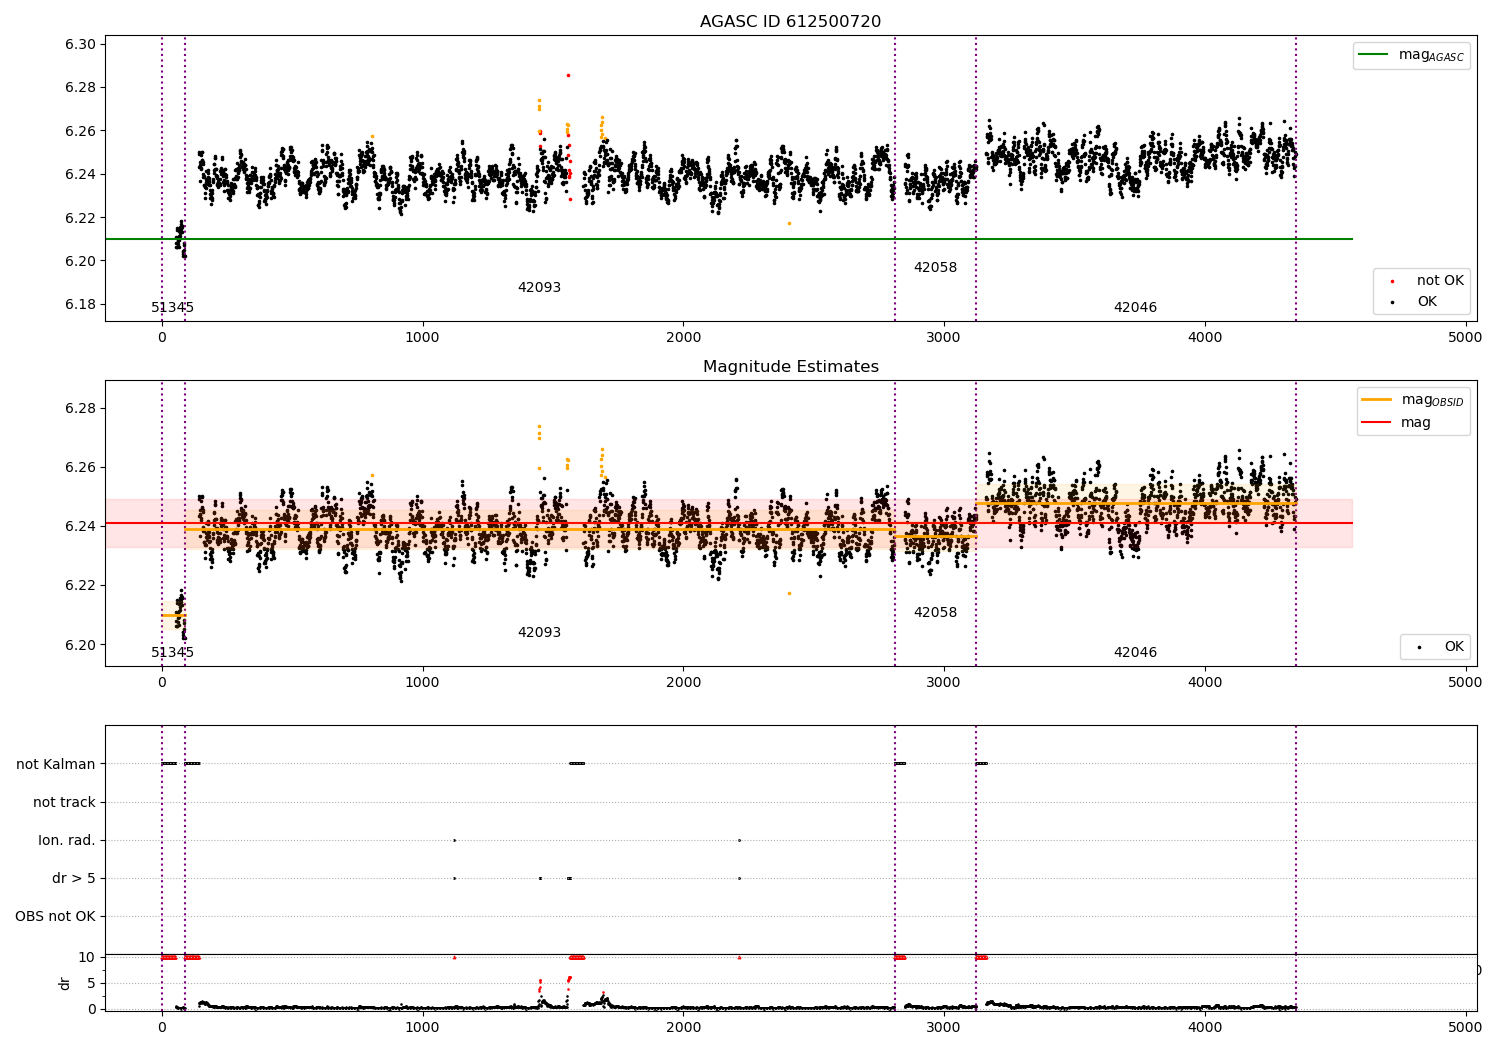Select the "Magnitude Estimates" subplot title
This screenshot has height=1050, width=1500.
click(790, 367)
